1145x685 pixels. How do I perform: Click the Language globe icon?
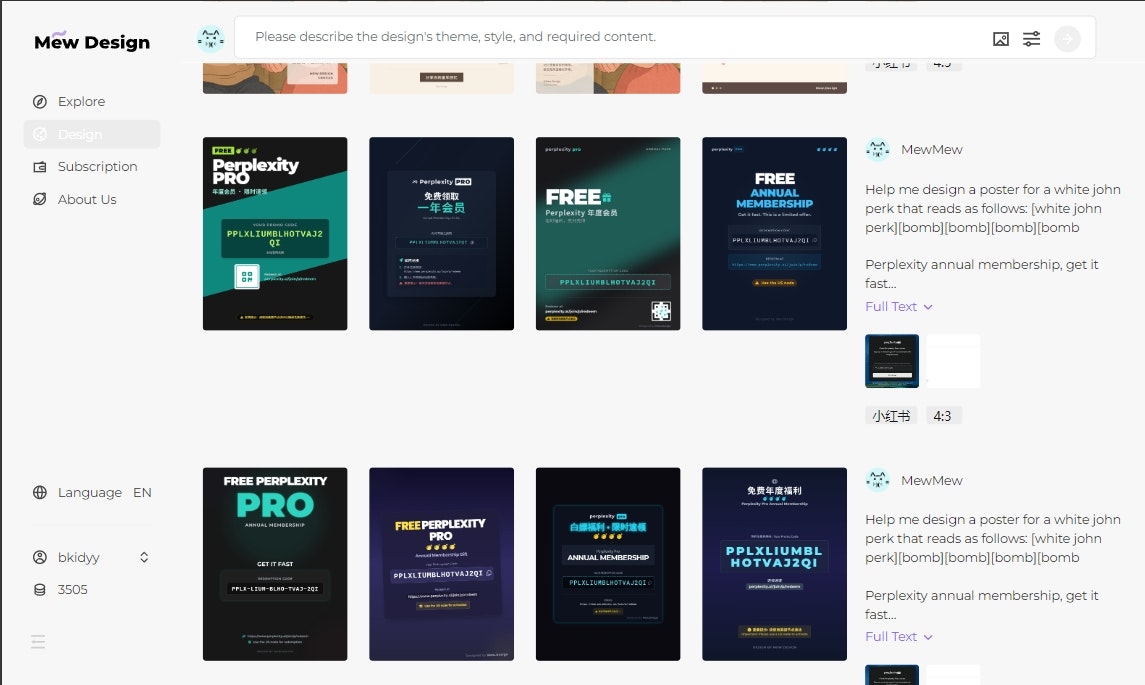[x=40, y=492]
